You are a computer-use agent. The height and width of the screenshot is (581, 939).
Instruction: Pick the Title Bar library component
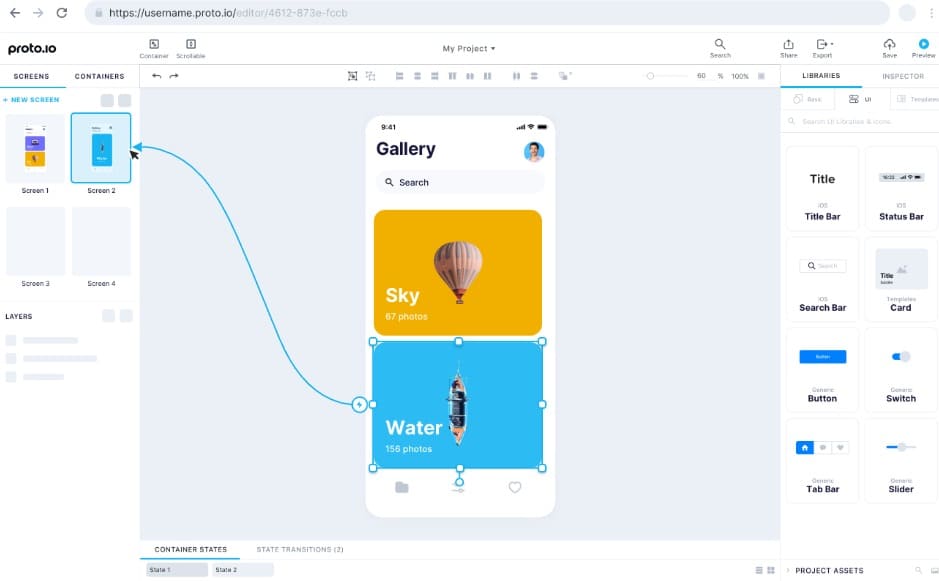(x=822, y=189)
